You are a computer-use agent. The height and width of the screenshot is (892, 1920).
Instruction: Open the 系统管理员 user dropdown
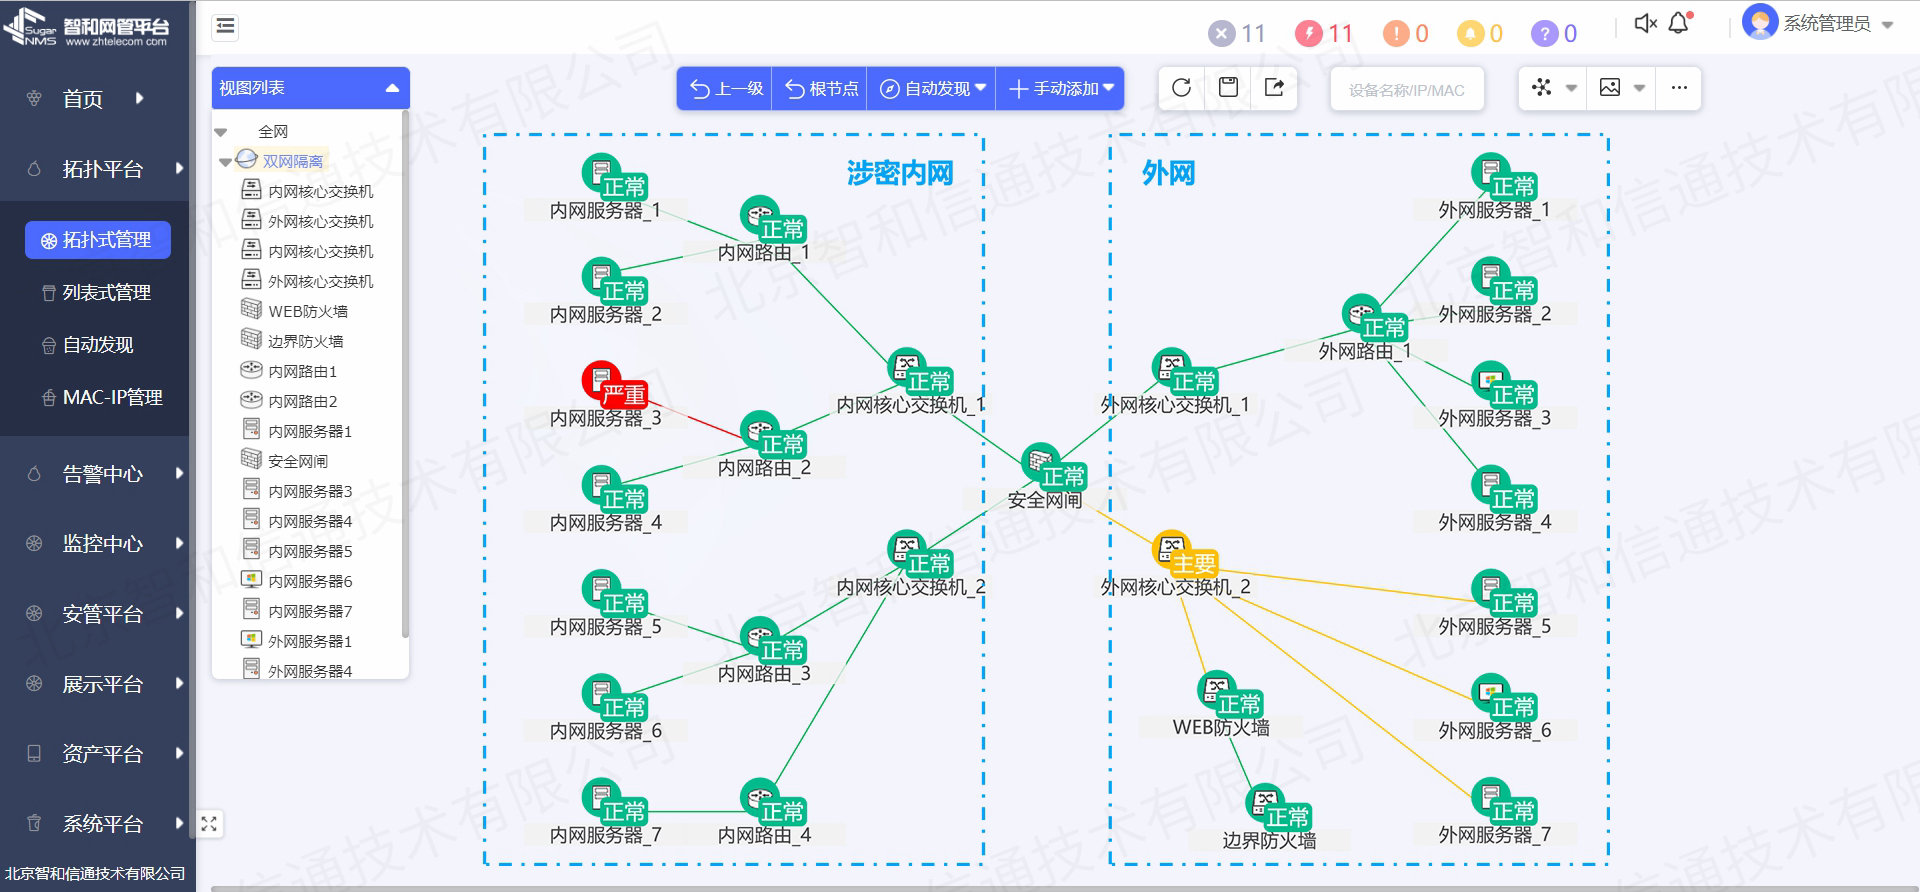pyautogui.click(x=1818, y=23)
